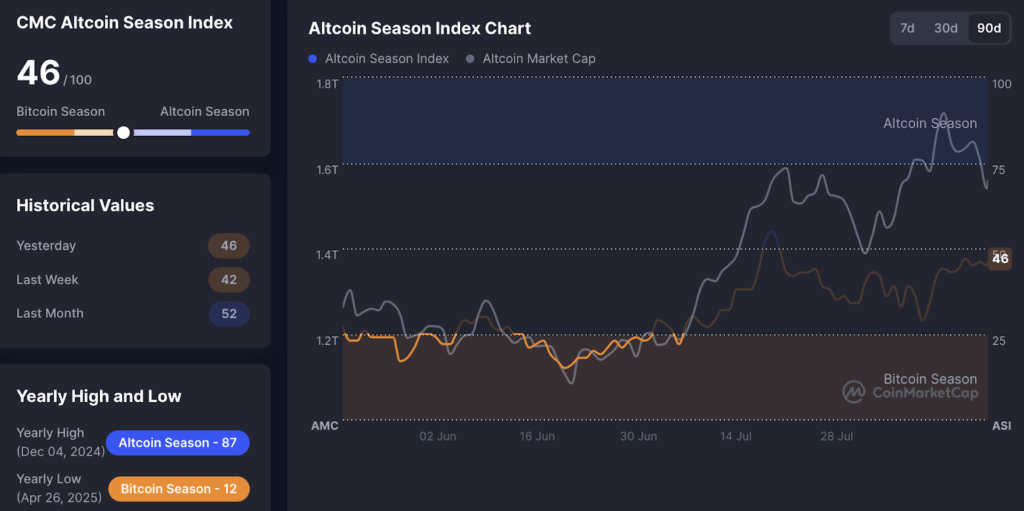Viewport: 1024px width, 511px height.
Task: Click the Last Month value badge 52
Action: 228,314
